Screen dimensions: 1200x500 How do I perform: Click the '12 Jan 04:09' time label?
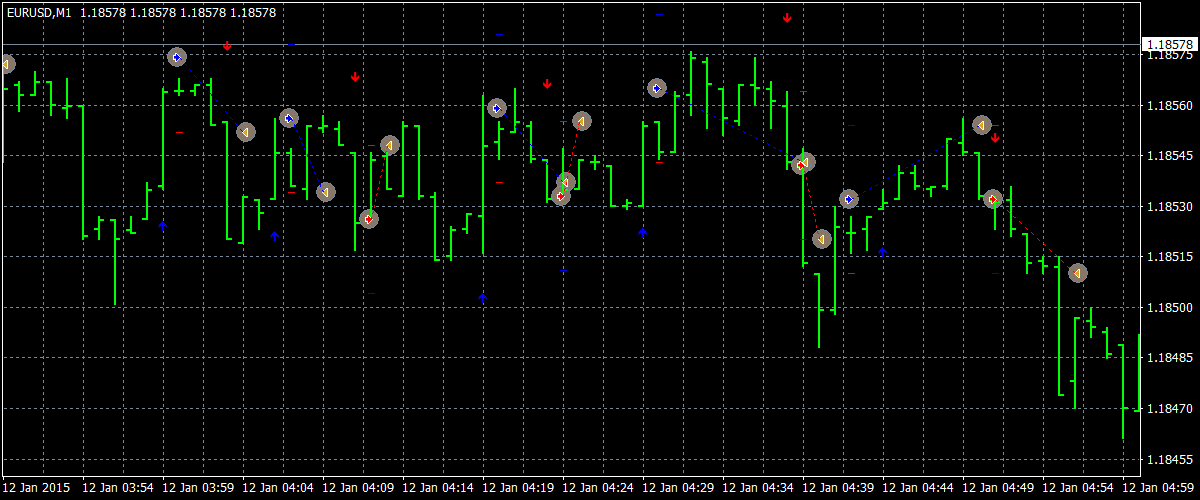pos(357,488)
